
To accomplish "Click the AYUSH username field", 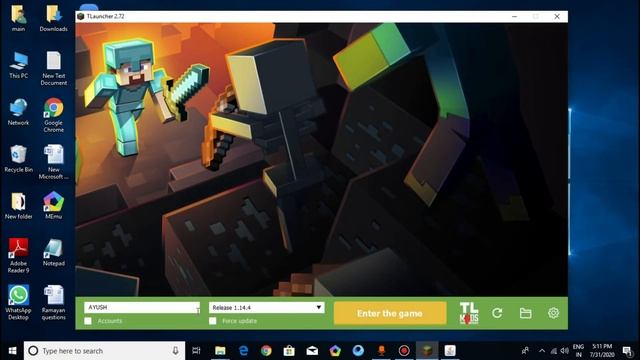I will coord(142,307).
